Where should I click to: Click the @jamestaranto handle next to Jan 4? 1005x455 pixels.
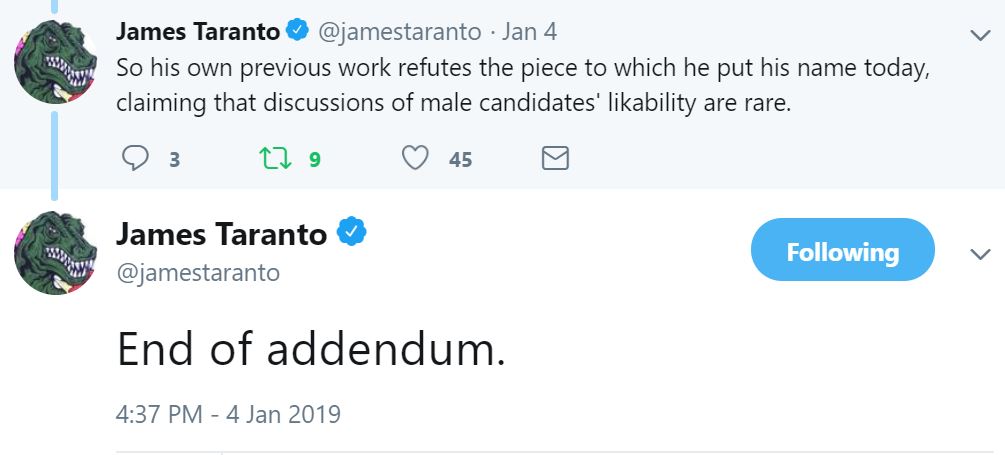coord(399,32)
